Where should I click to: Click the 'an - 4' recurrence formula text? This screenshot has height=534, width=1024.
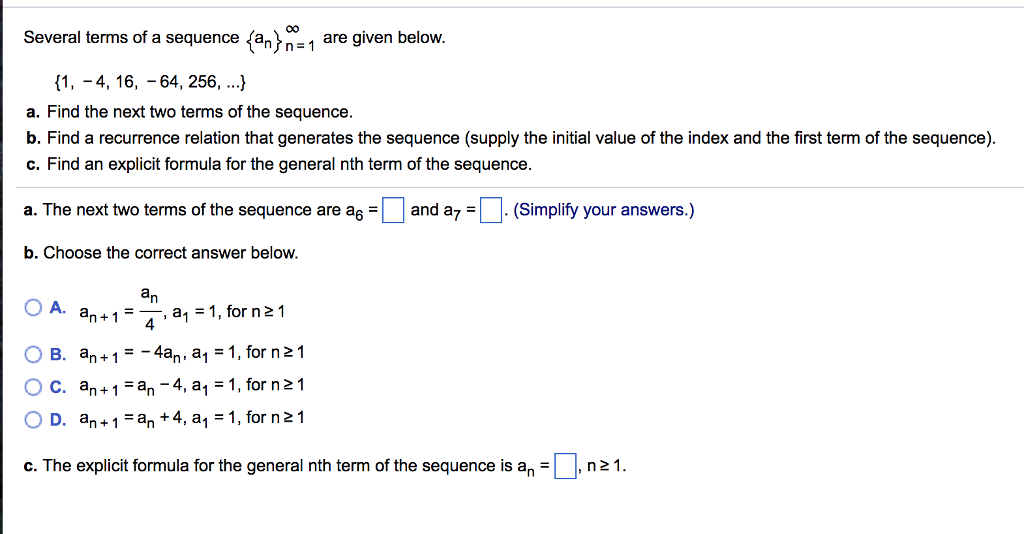click(160, 386)
